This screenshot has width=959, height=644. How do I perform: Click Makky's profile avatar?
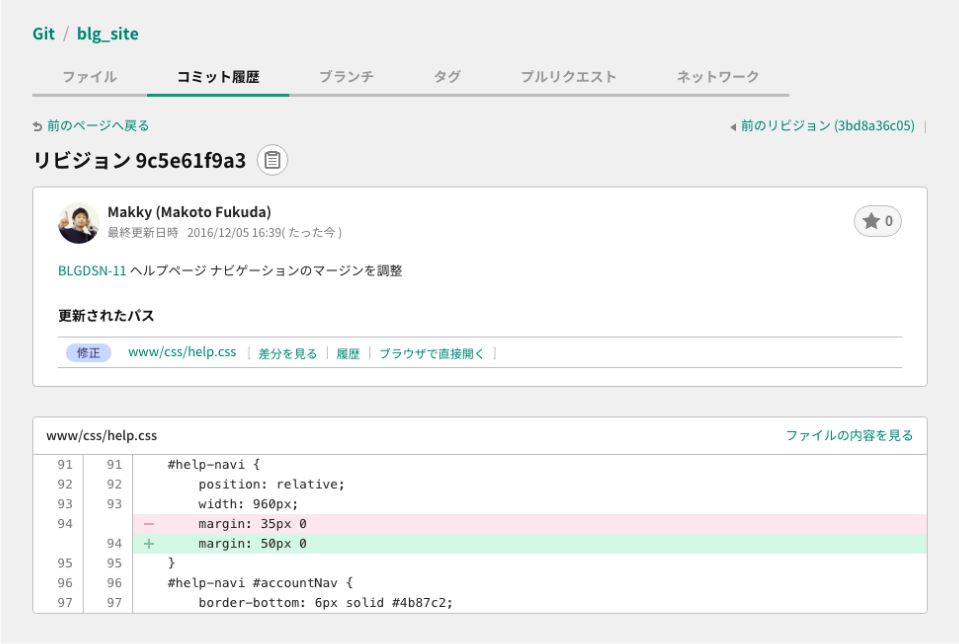(79, 222)
